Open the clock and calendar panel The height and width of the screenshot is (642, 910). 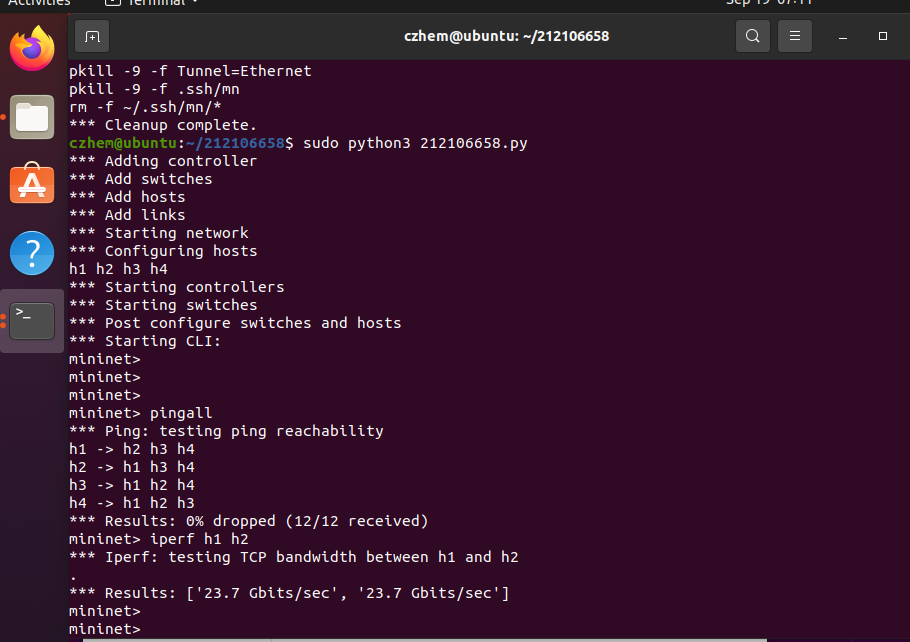[770, 2]
